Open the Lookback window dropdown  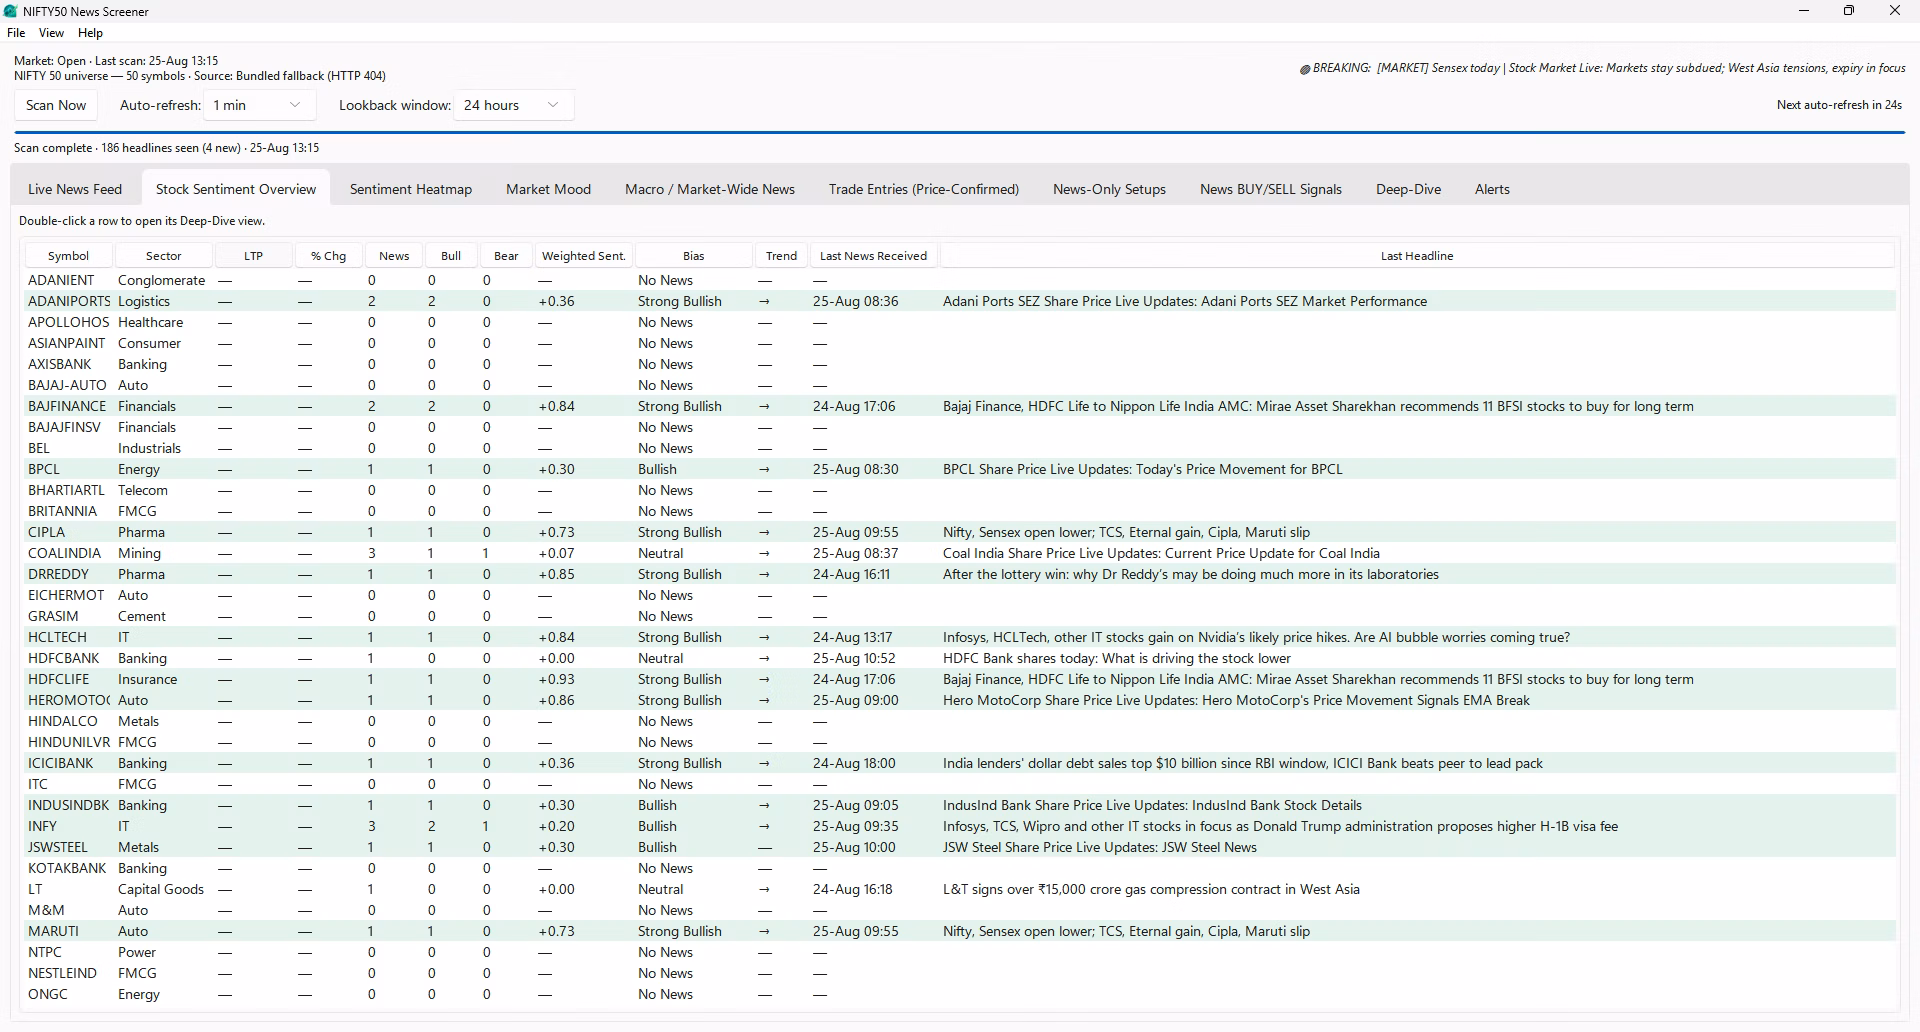514,105
